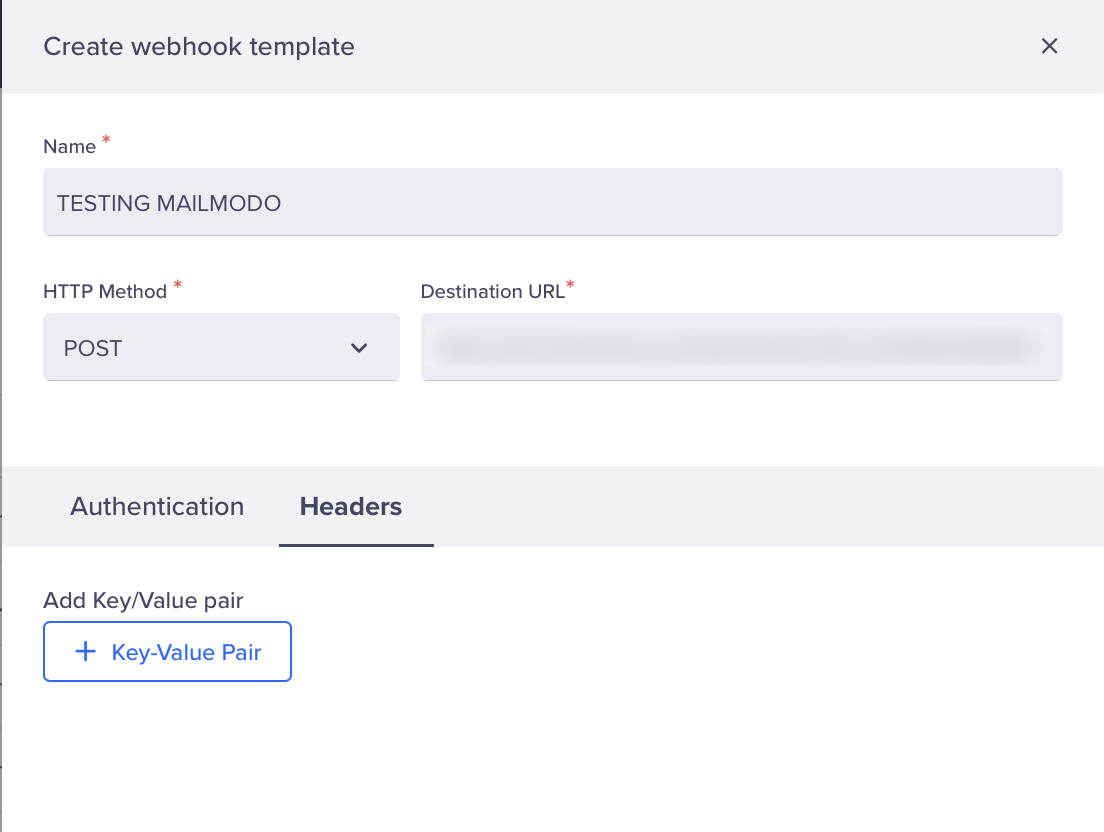Expand the HTTP Method dropdown showing POST
Viewport: 1104px width, 832px height.
(221, 347)
